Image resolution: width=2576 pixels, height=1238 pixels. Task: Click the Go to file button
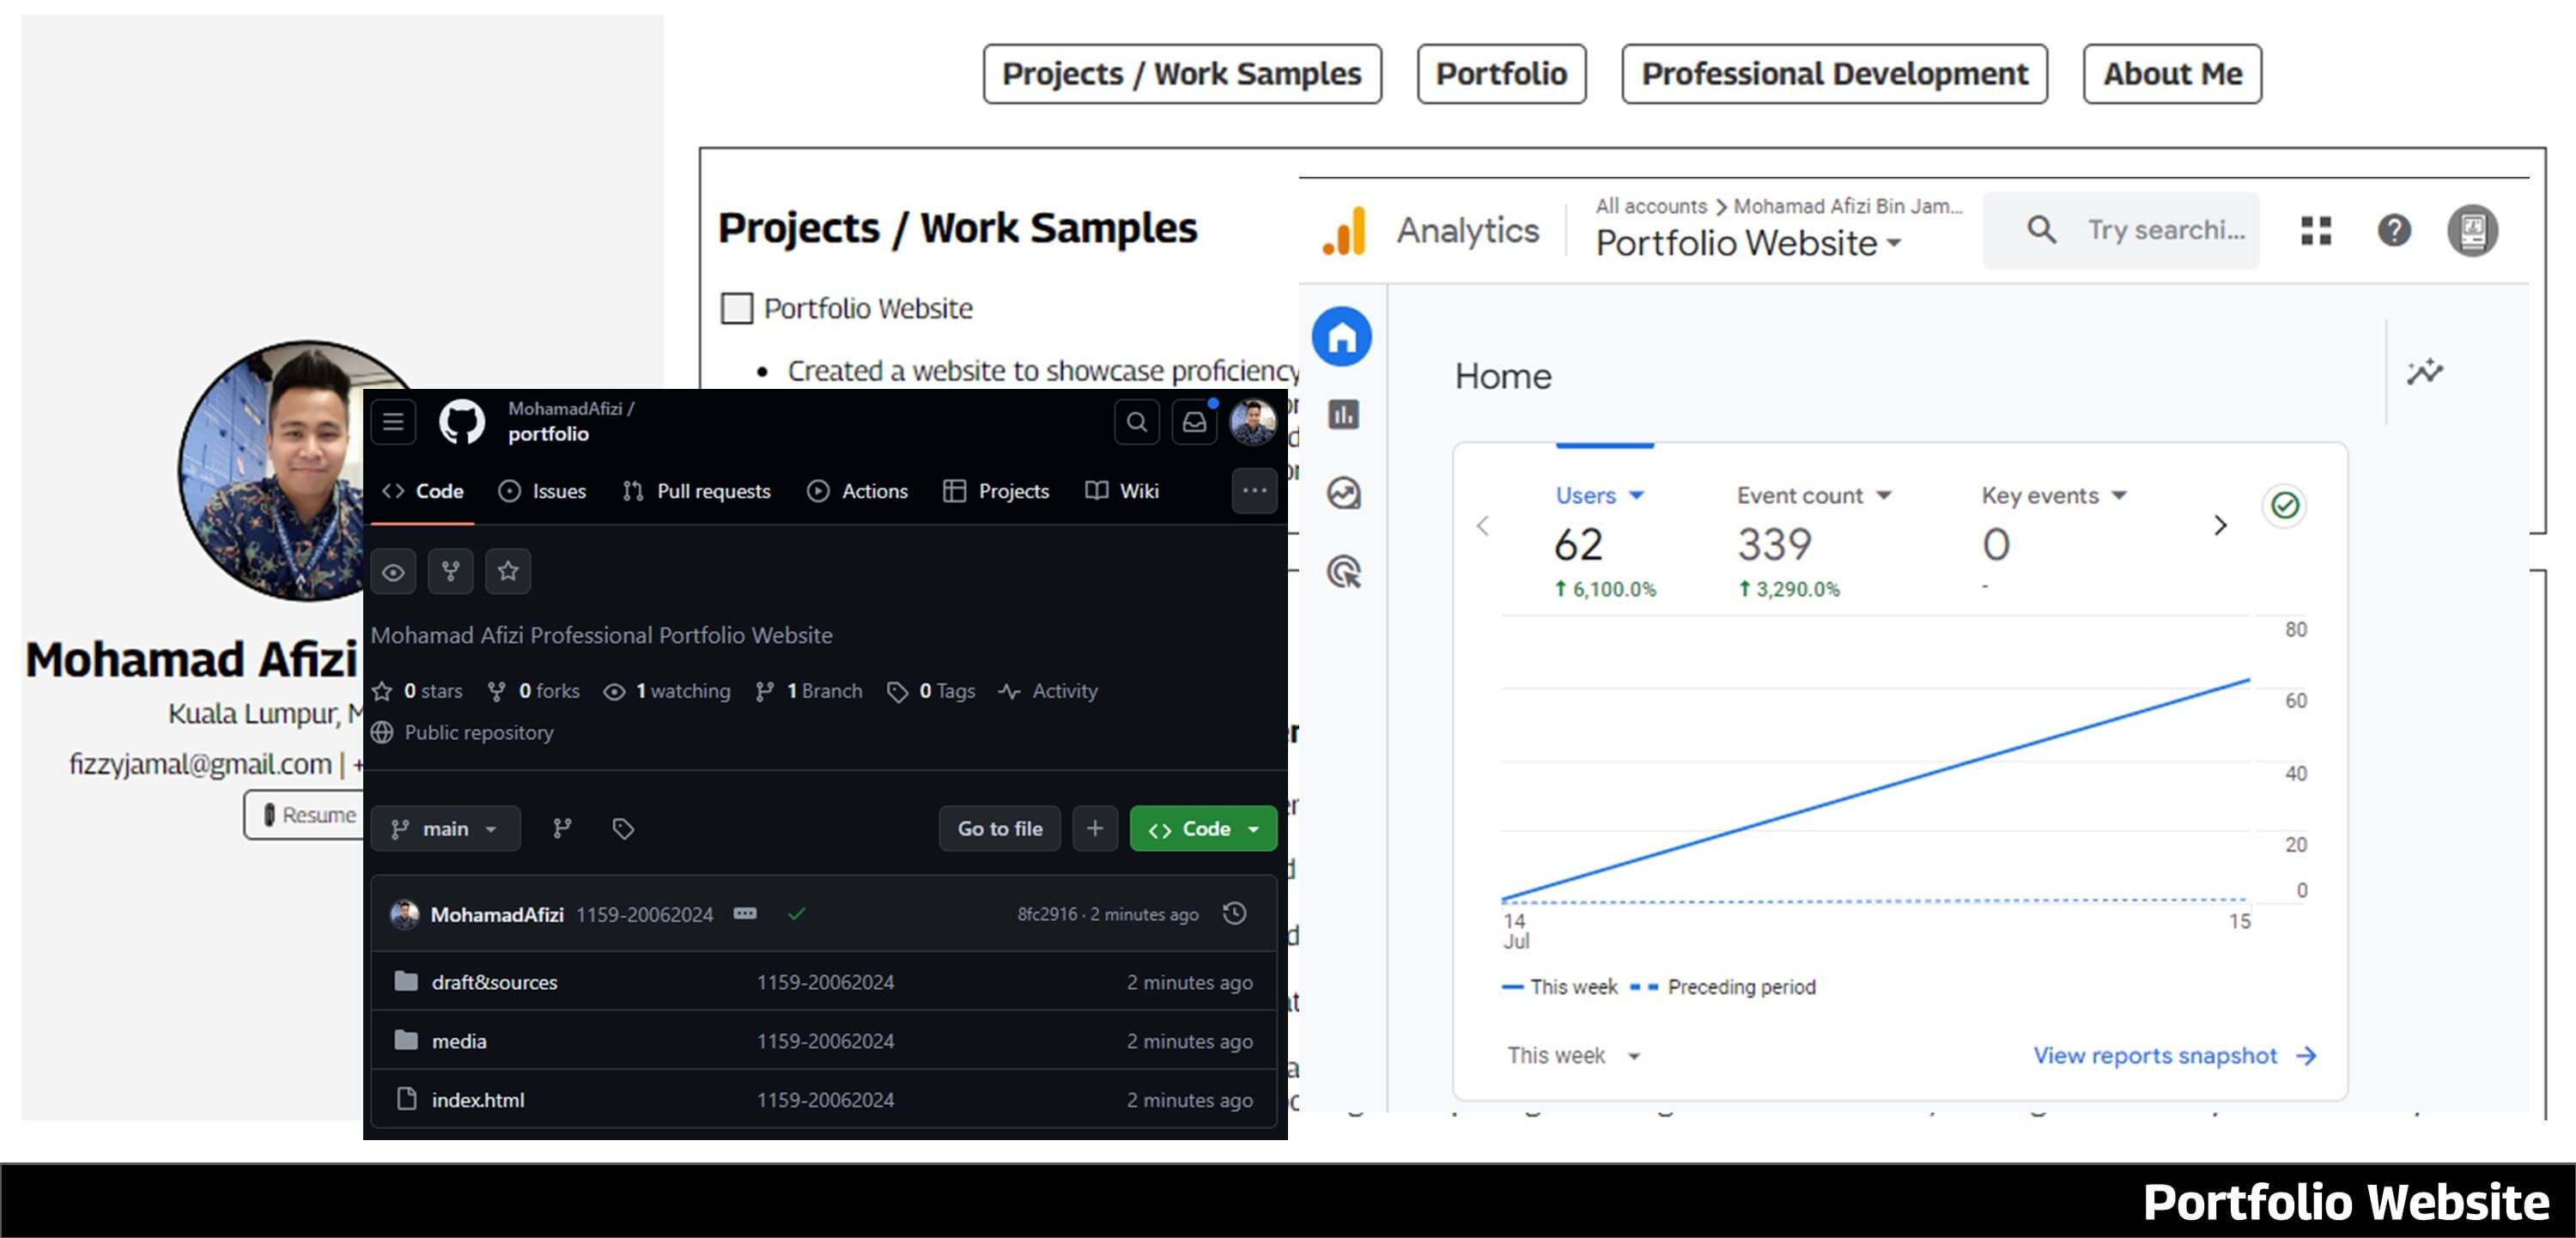[x=999, y=829]
